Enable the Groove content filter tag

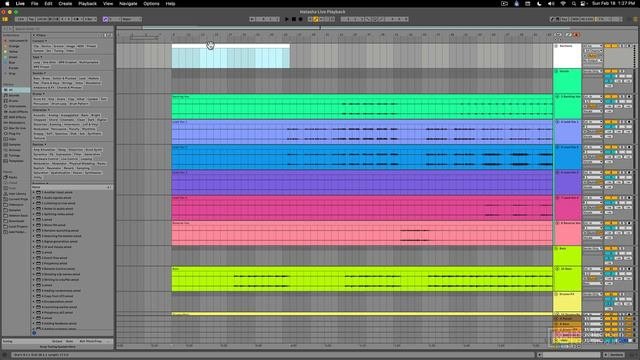58,46
